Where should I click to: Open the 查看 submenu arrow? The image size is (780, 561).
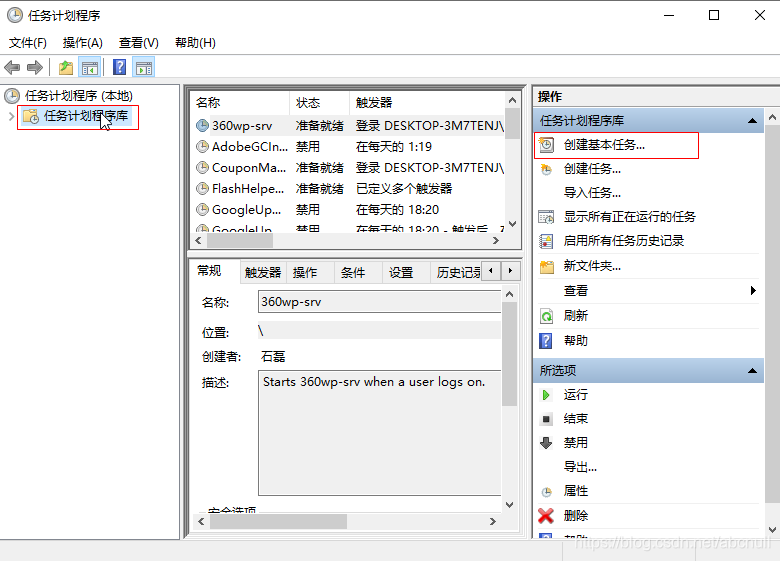tap(753, 290)
